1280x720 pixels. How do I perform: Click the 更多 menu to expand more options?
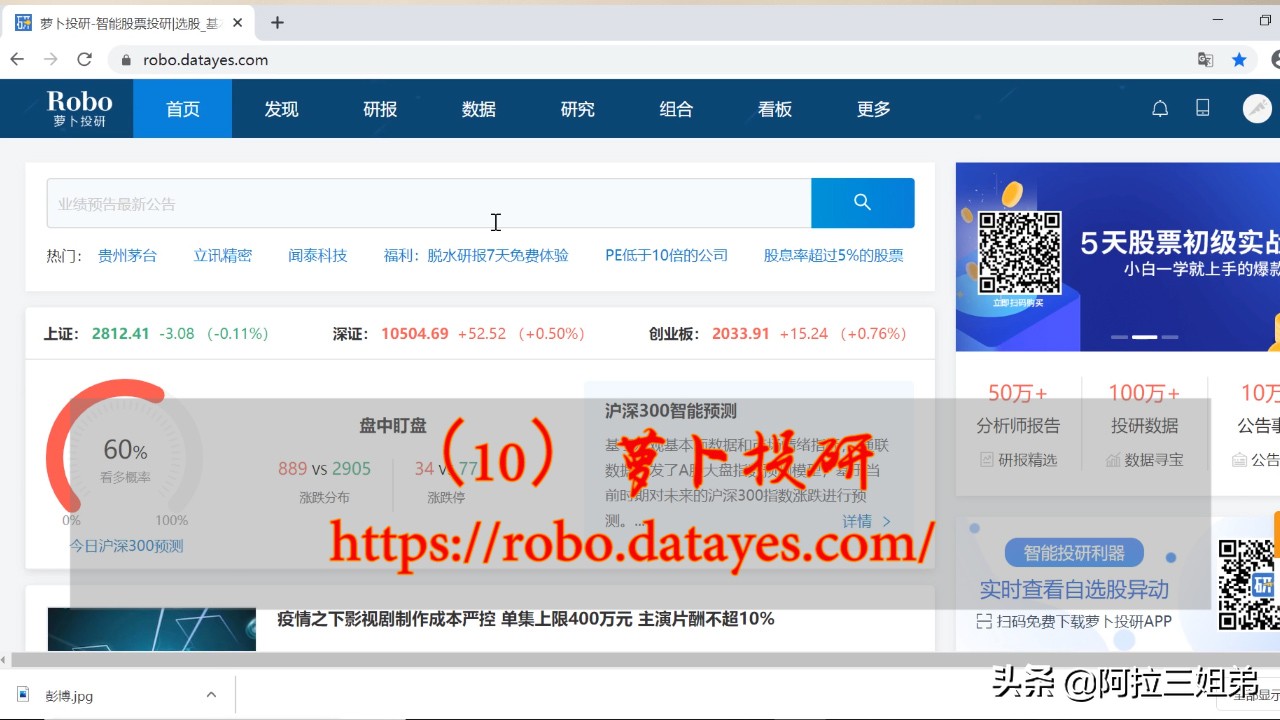tap(872, 109)
